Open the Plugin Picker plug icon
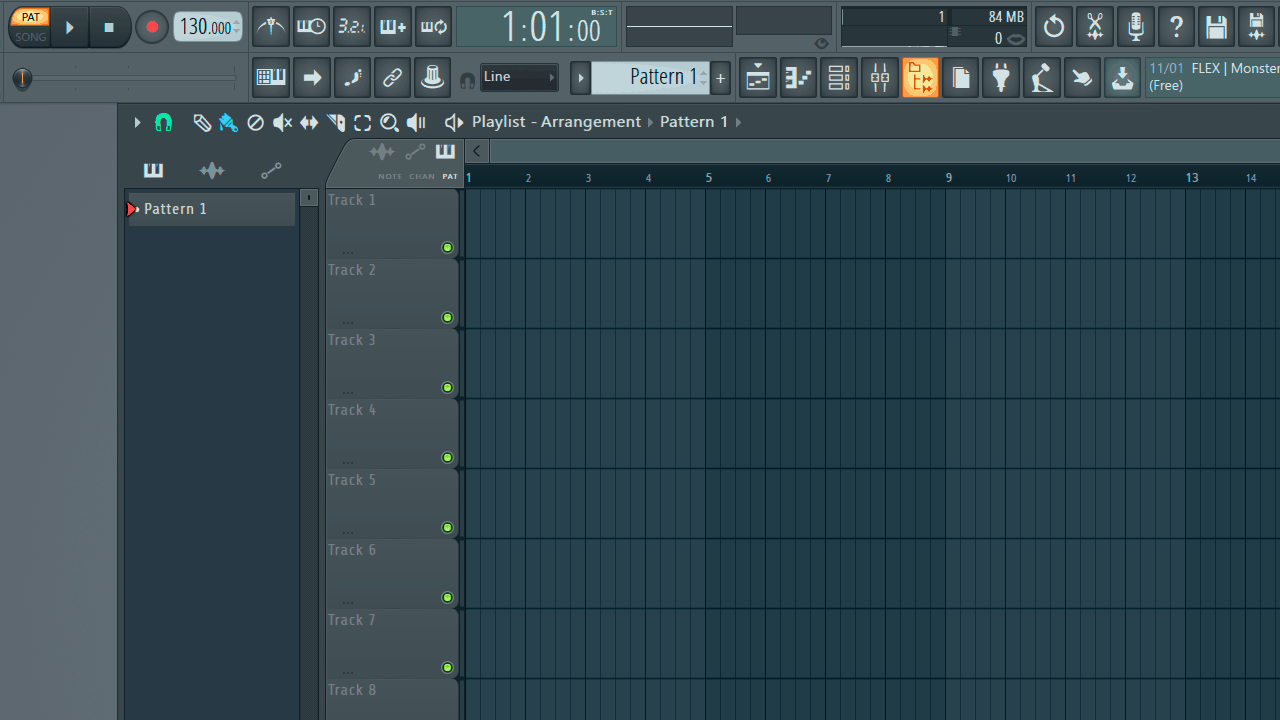Viewport: 1280px width, 720px height. click(1001, 77)
